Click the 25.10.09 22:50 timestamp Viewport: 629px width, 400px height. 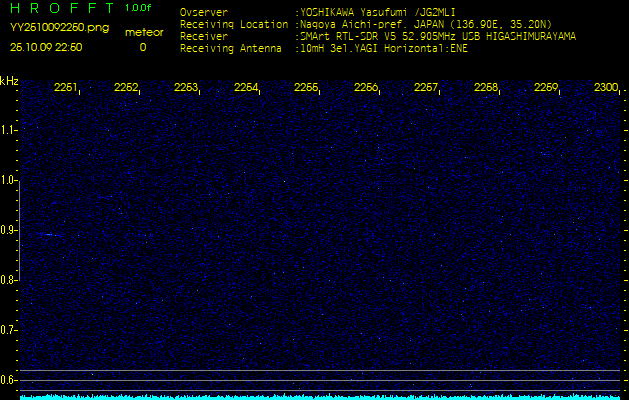[46, 47]
